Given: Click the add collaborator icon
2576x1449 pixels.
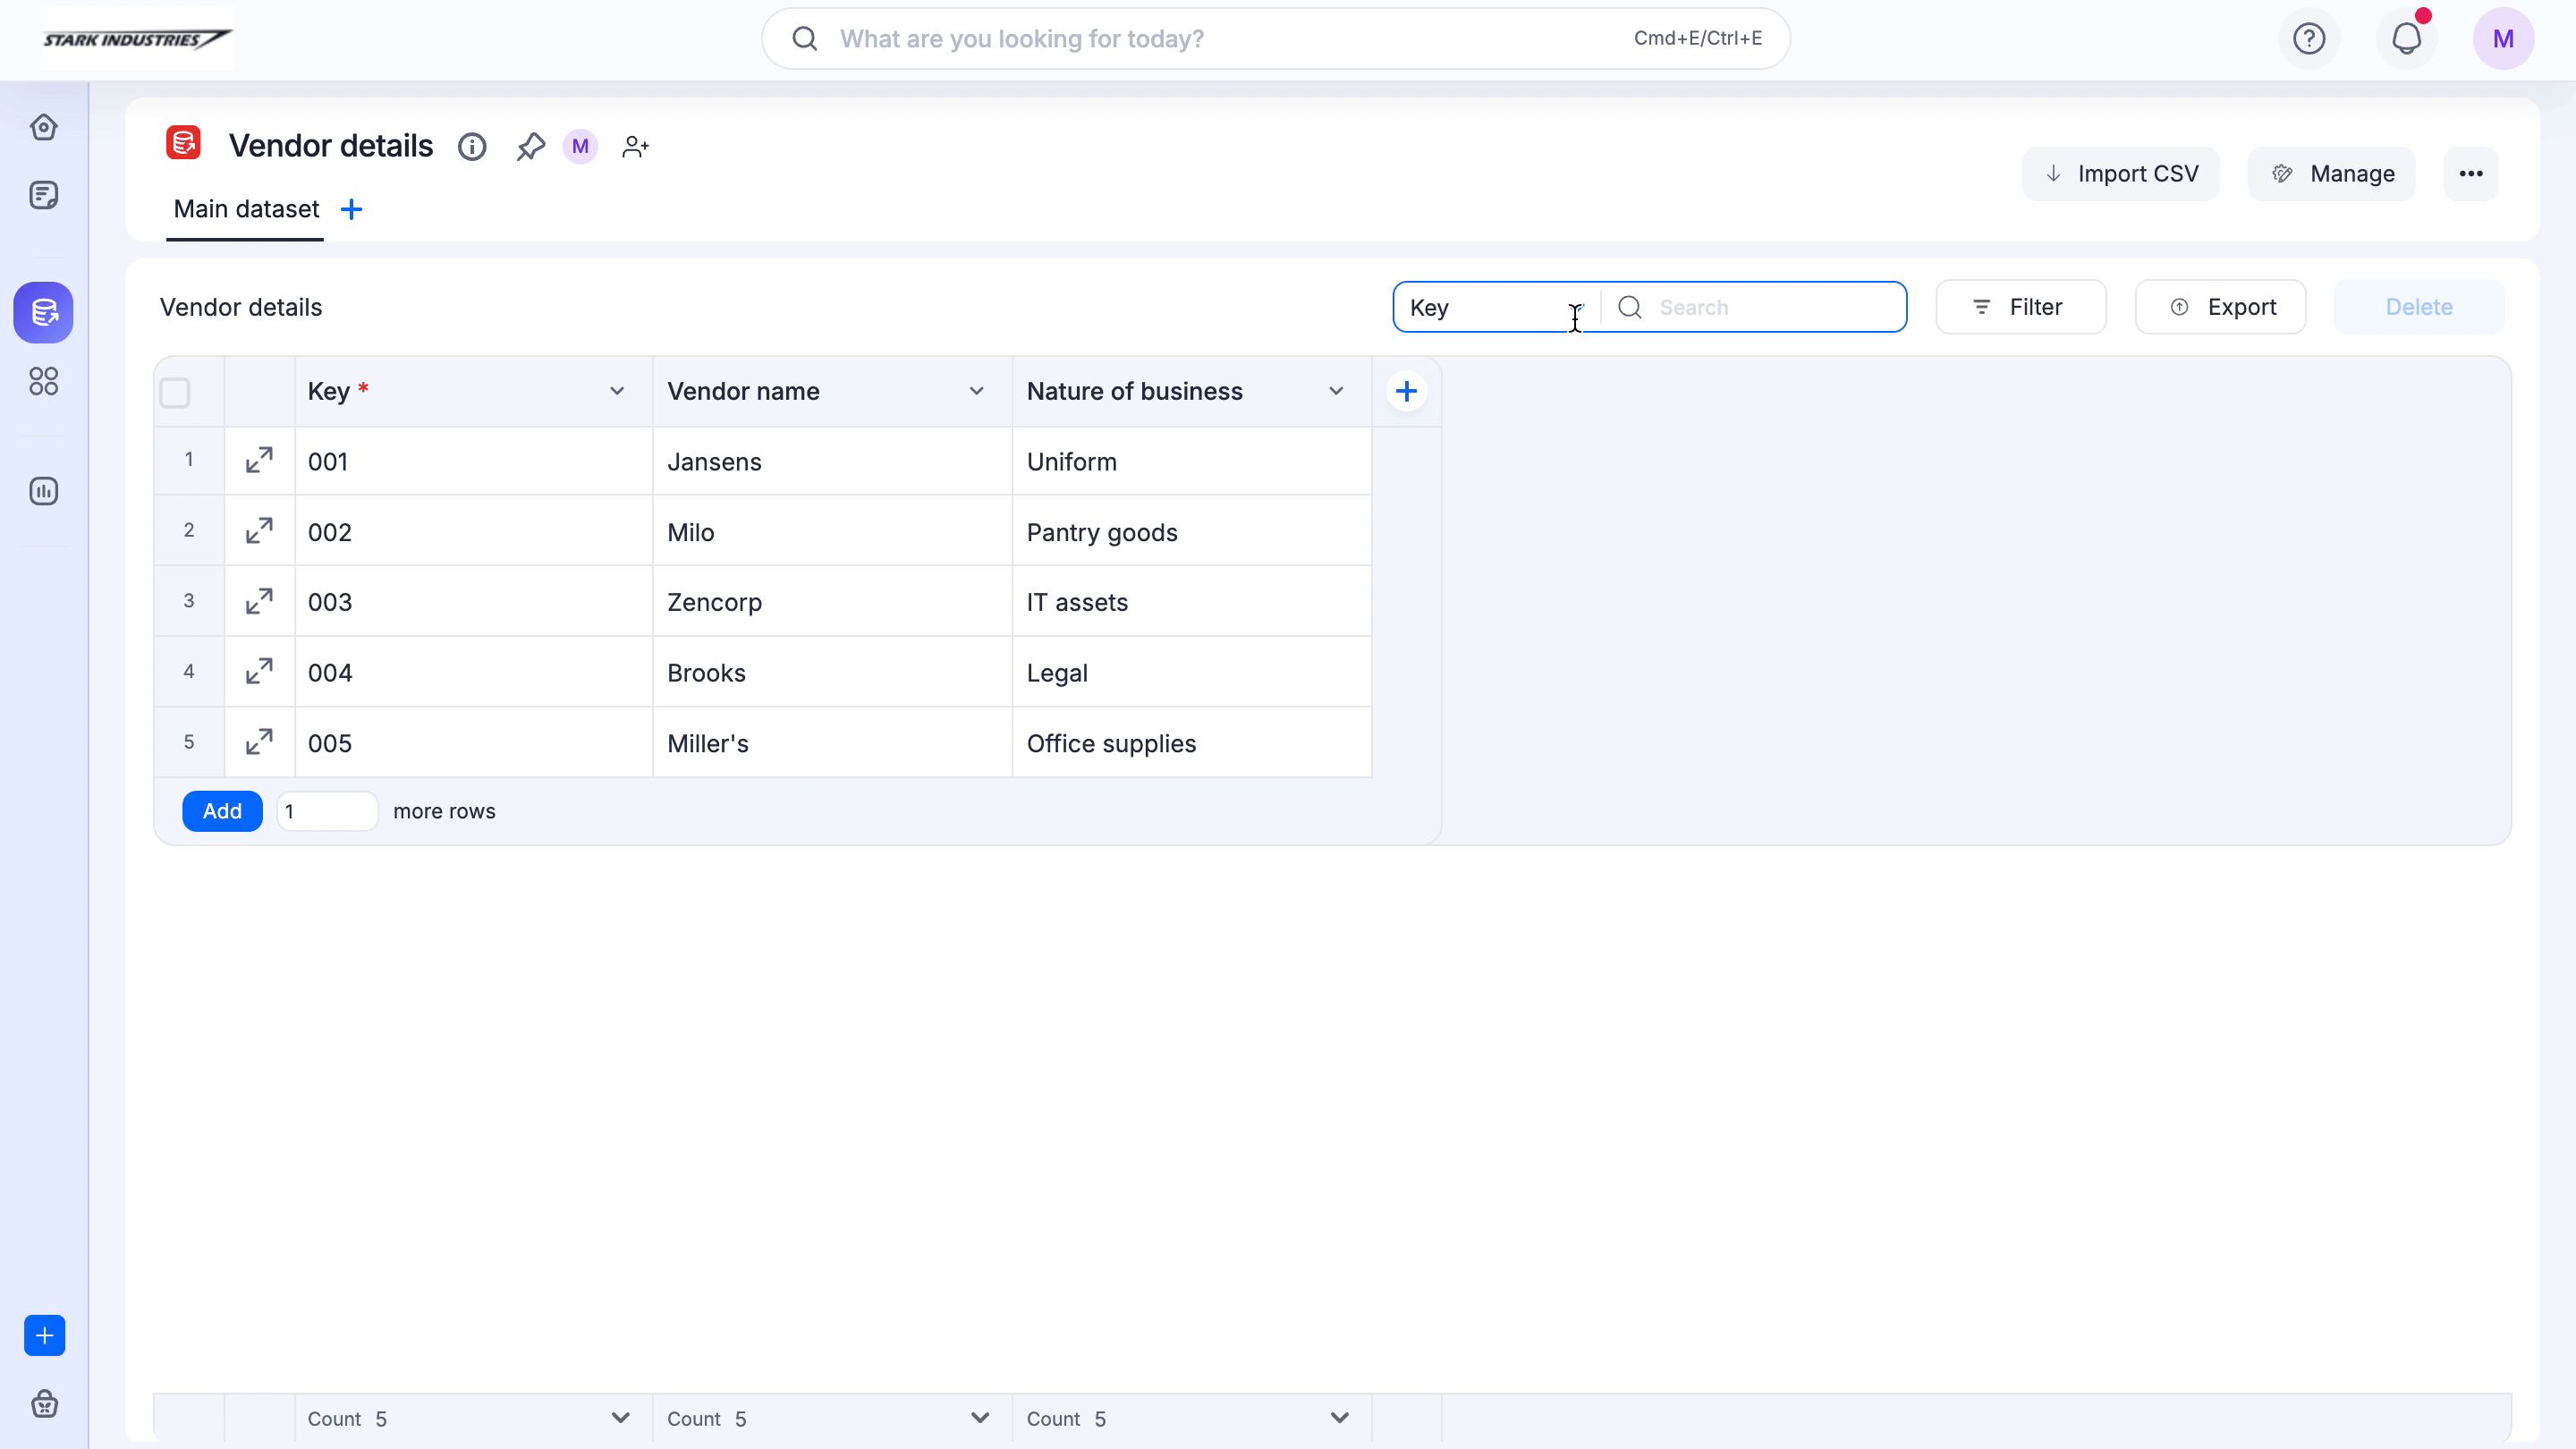Looking at the screenshot, I should click(x=635, y=147).
